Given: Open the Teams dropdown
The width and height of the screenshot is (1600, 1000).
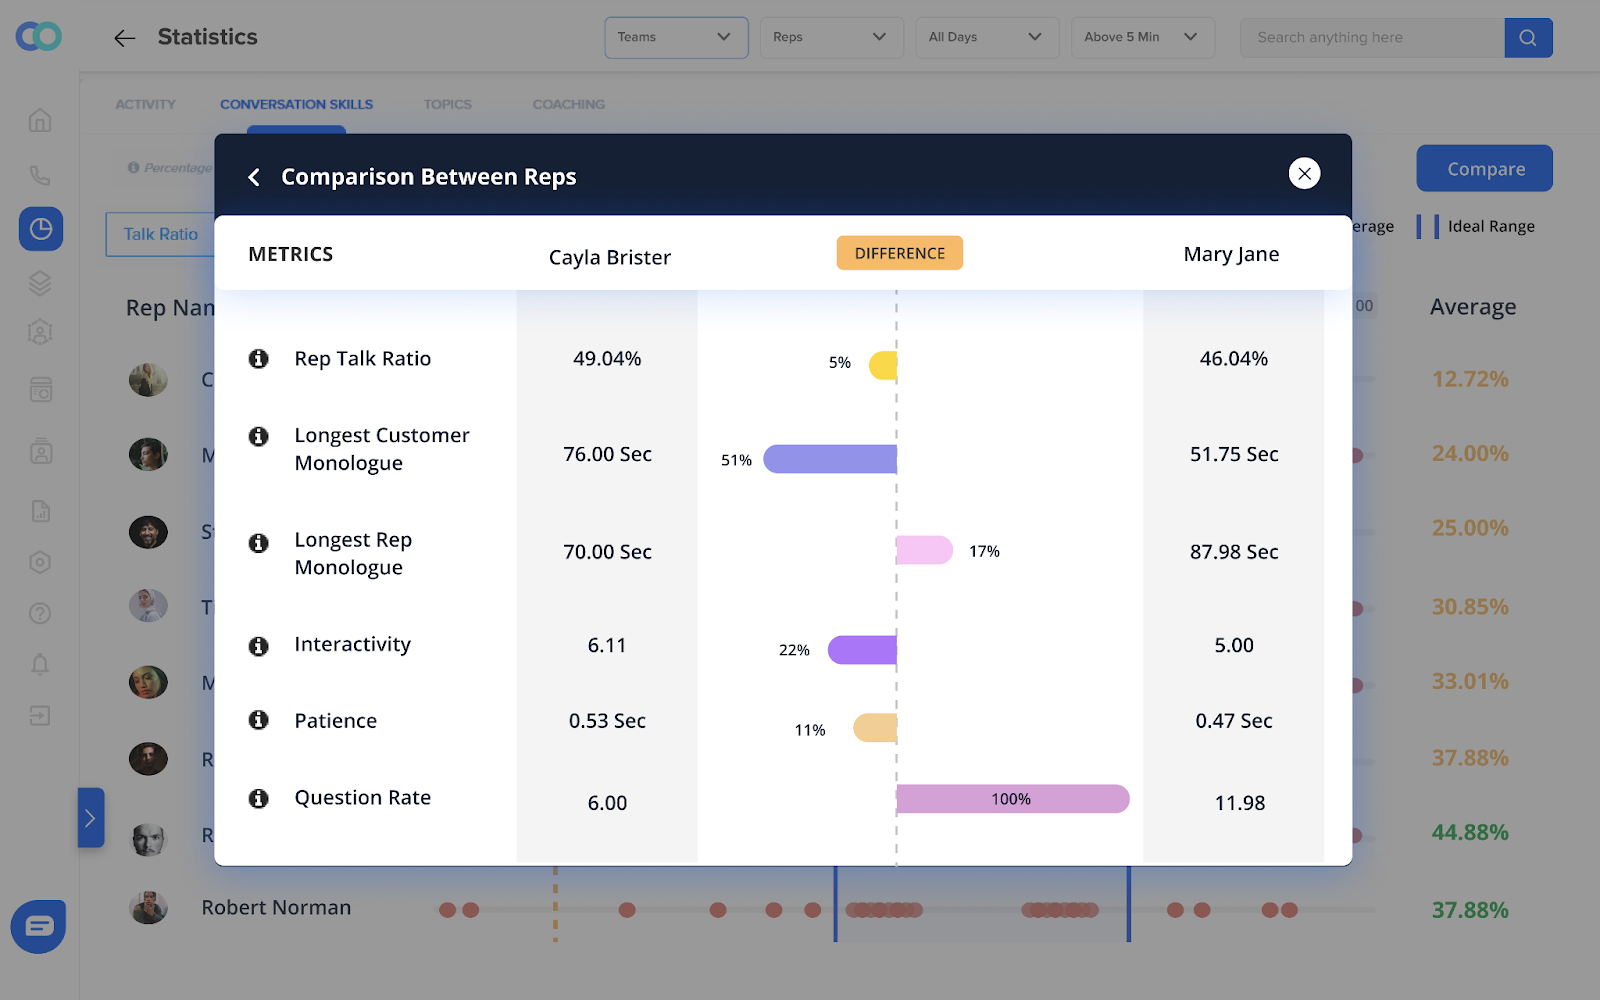Looking at the screenshot, I should pyautogui.click(x=676, y=37).
